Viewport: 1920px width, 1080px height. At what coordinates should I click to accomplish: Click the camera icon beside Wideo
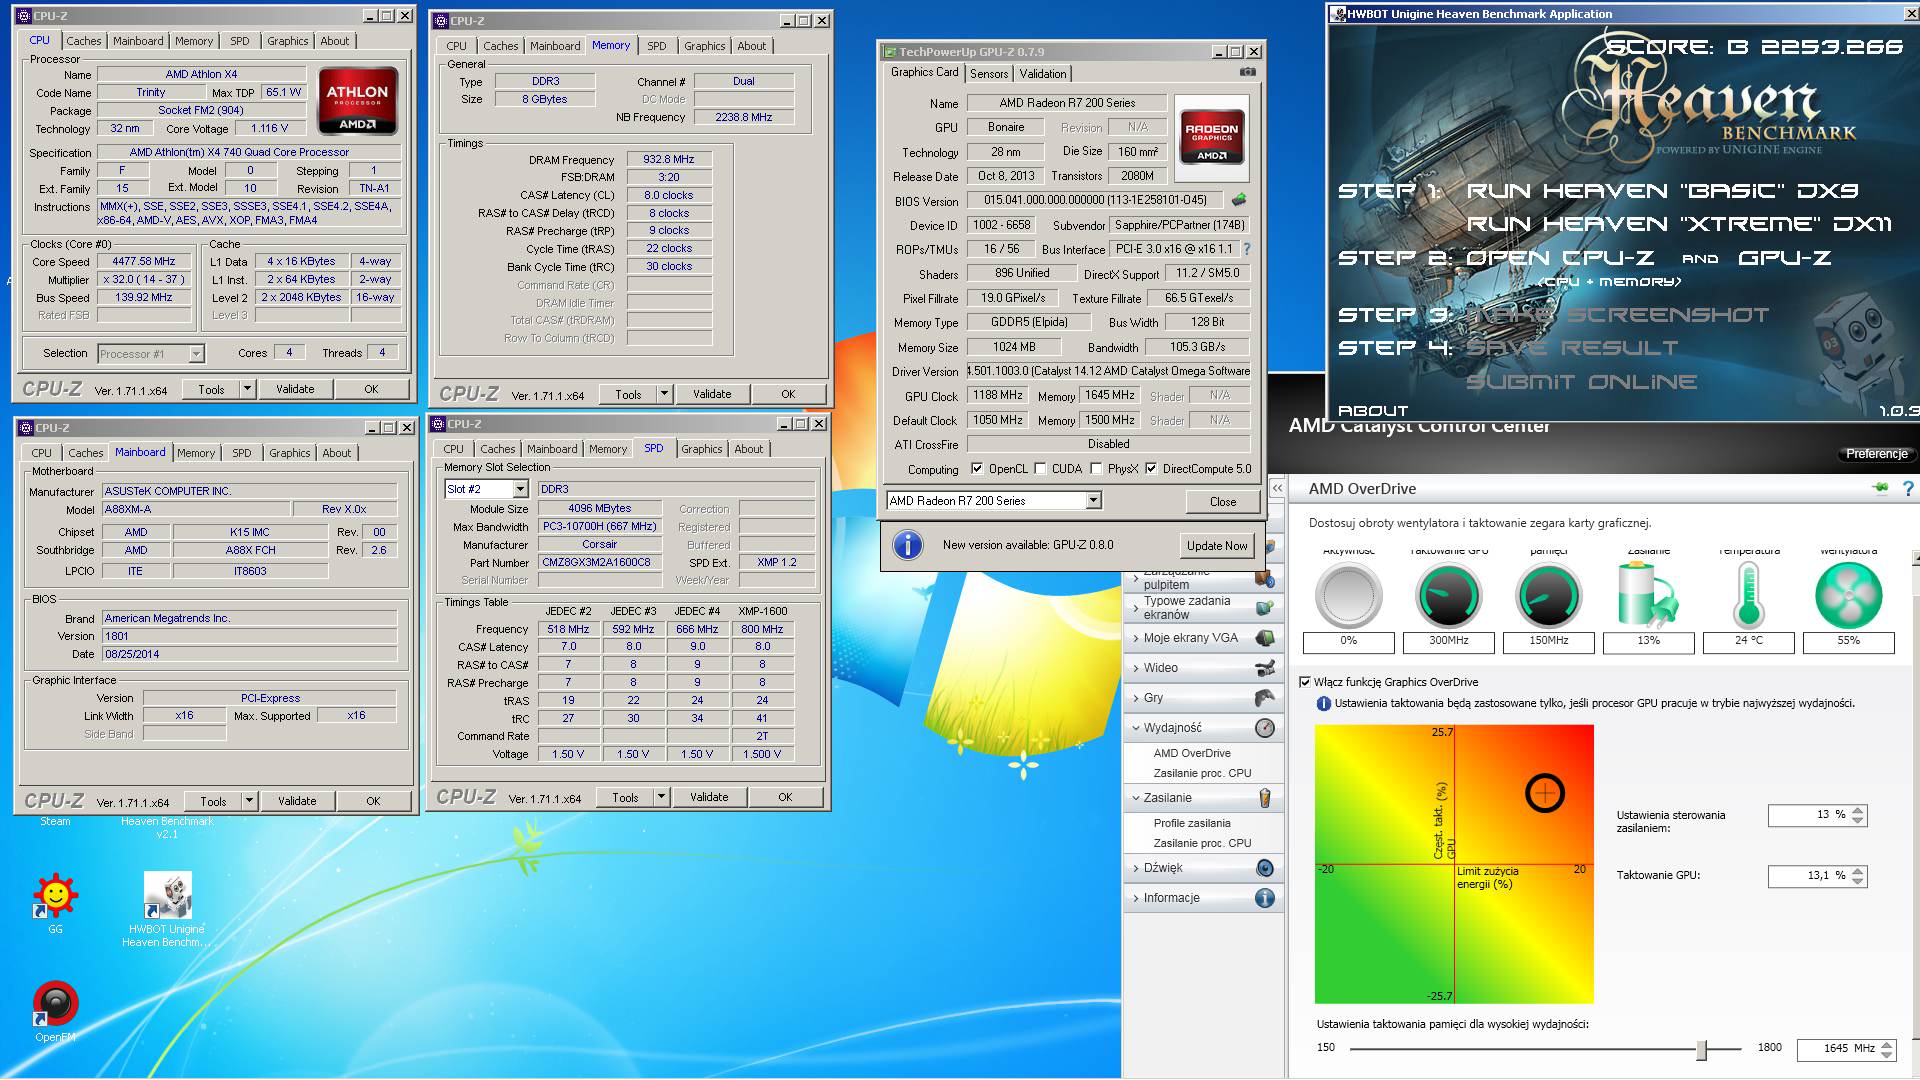tap(1264, 668)
